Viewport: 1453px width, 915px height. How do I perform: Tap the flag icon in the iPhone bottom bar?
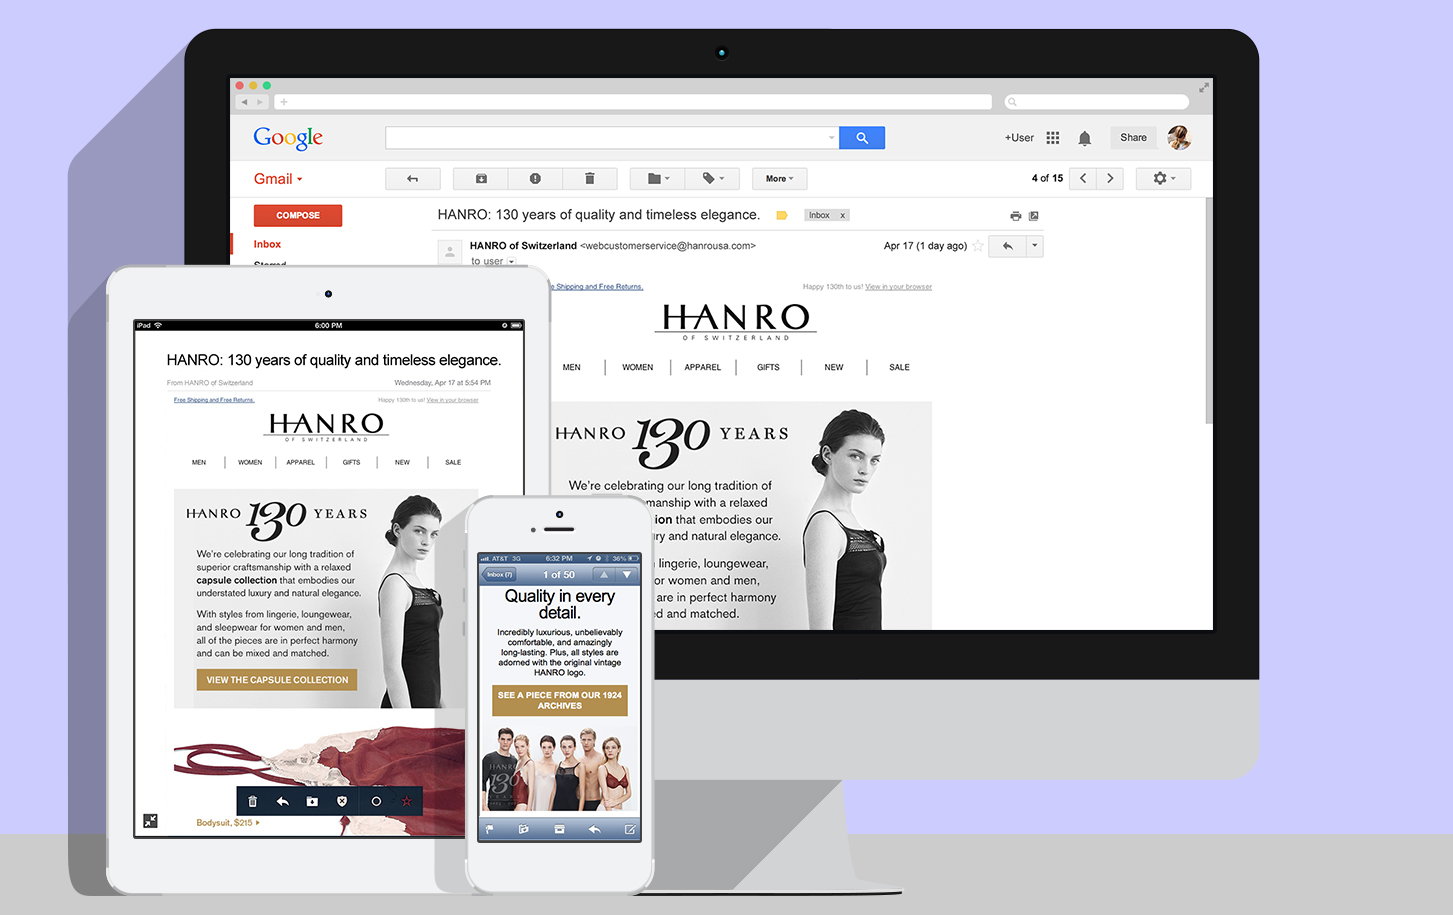pyautogui.click(x=490, y=829)
